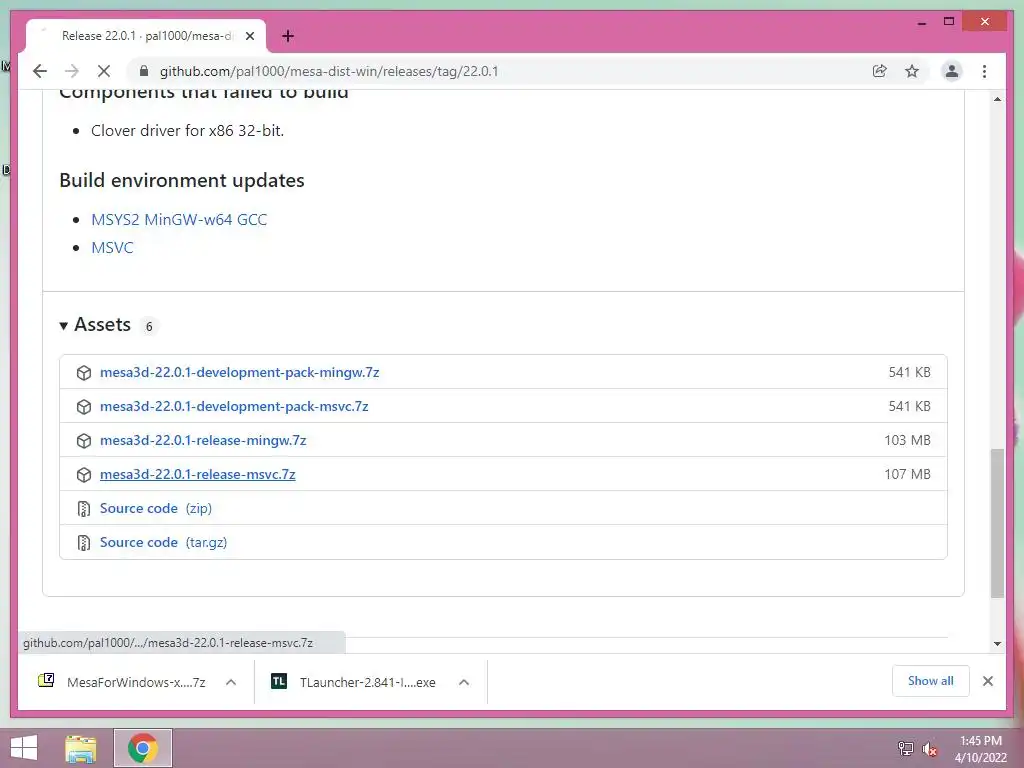This screenshot has width=1024, height=768.
Task: Click package icon beside development-pack-mingw.7z
Action: tap(84, 373)
